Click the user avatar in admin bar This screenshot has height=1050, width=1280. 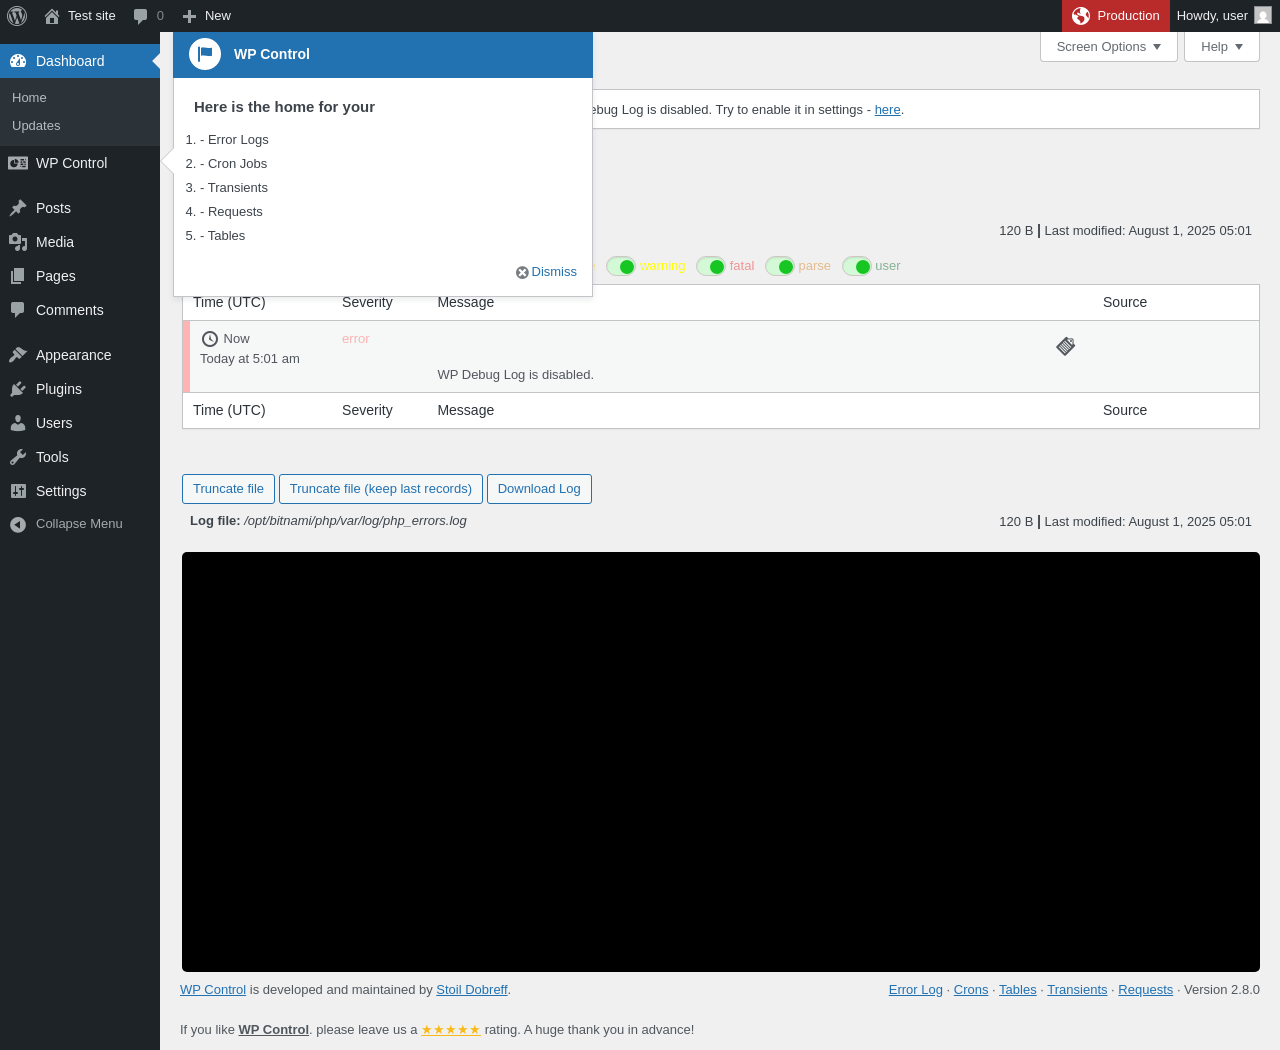(x=1263, y=16)
